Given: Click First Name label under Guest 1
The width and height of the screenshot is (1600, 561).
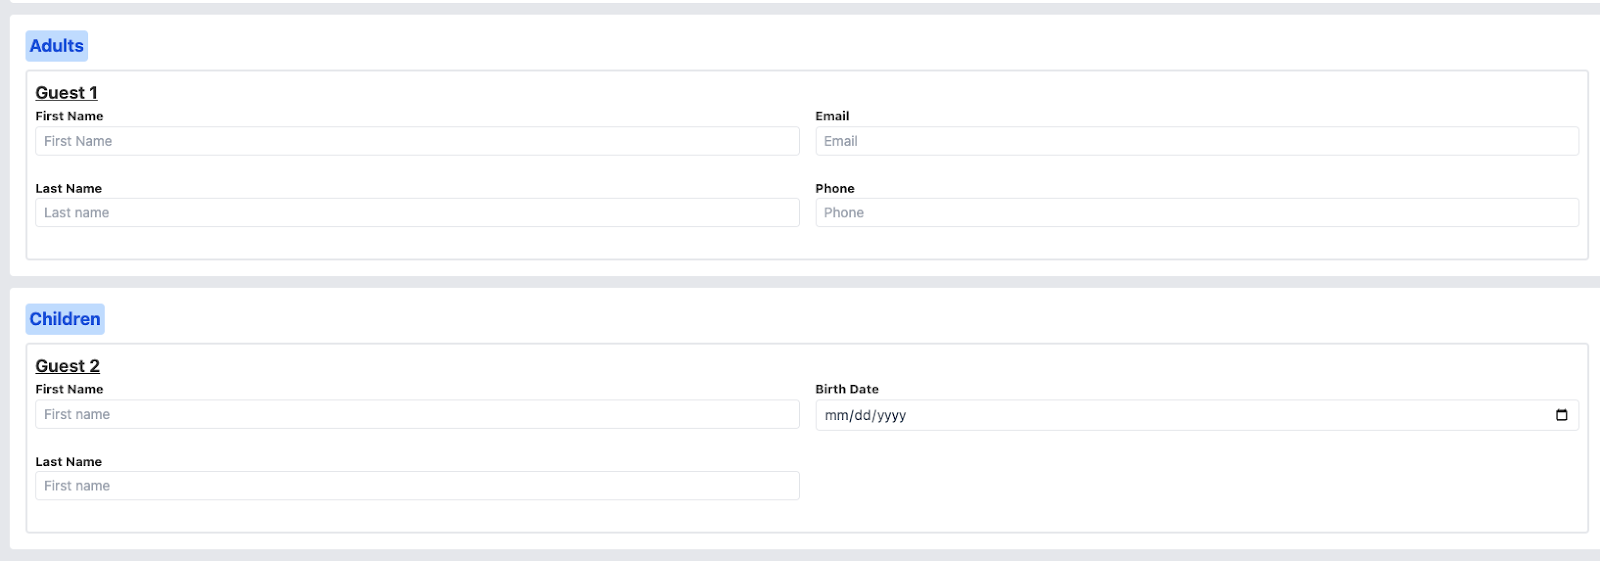Looking at the screenshot, I should (x=69, y=116).
